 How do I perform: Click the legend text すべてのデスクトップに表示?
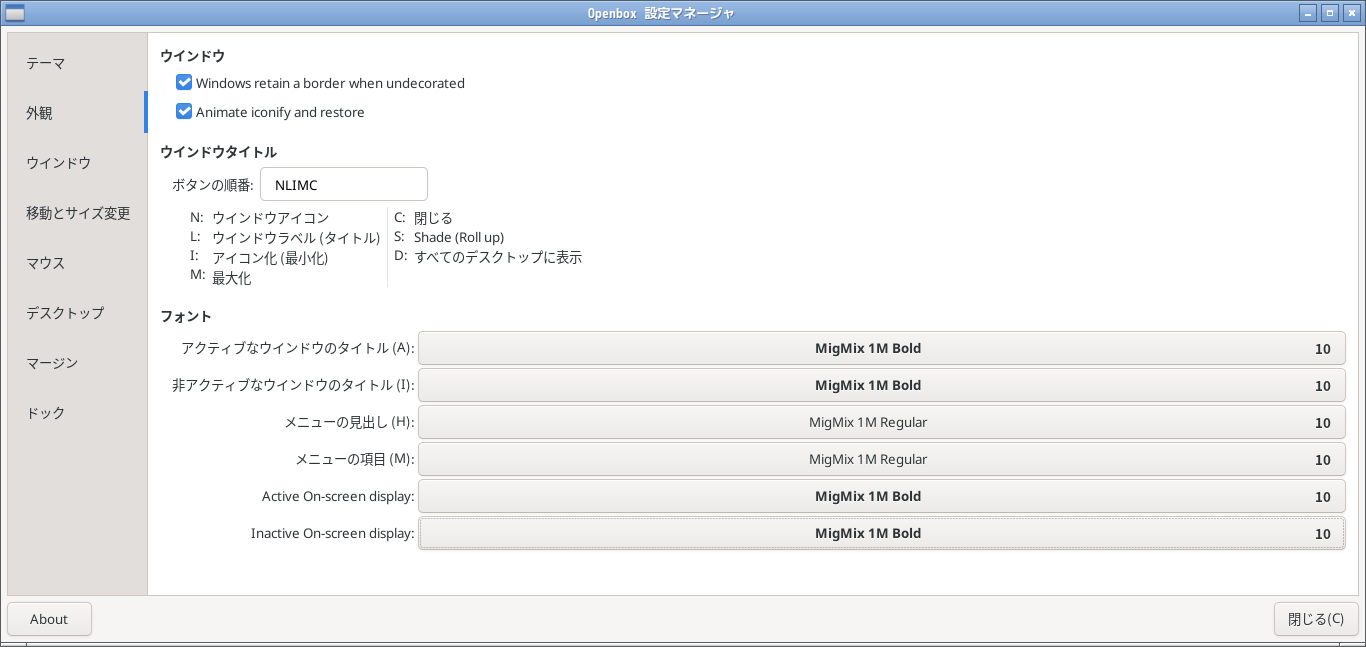[x=498, y=257]
